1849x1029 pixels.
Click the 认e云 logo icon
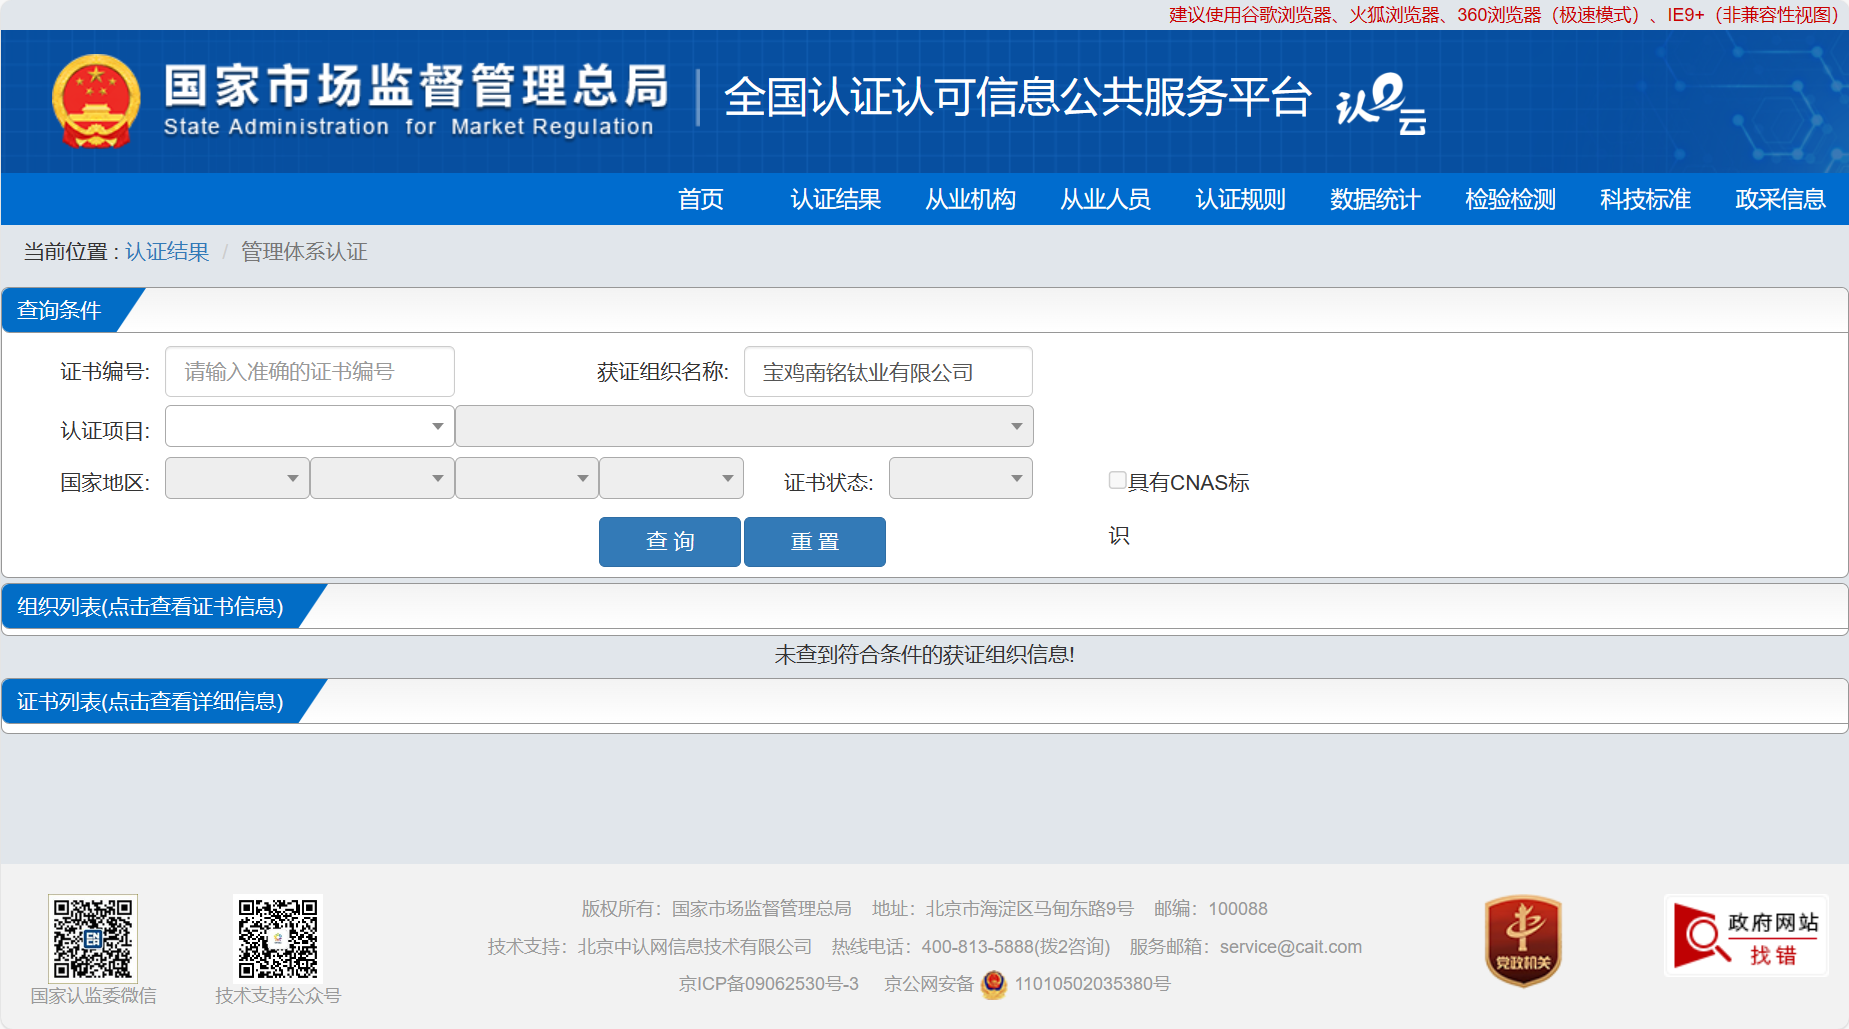coord(1380,103)
